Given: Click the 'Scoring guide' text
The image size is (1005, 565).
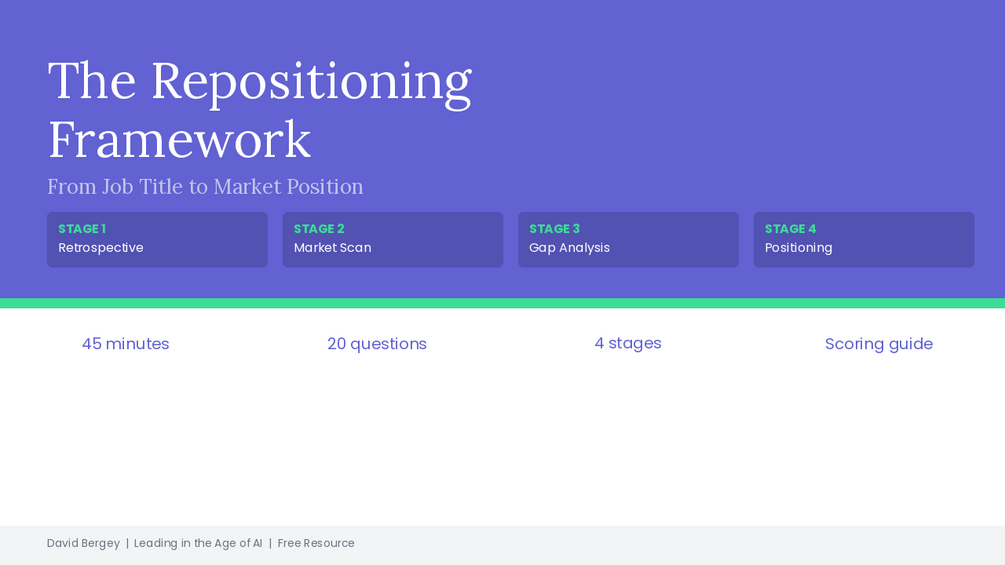Looking at the screenshot, I should [879, 344].
